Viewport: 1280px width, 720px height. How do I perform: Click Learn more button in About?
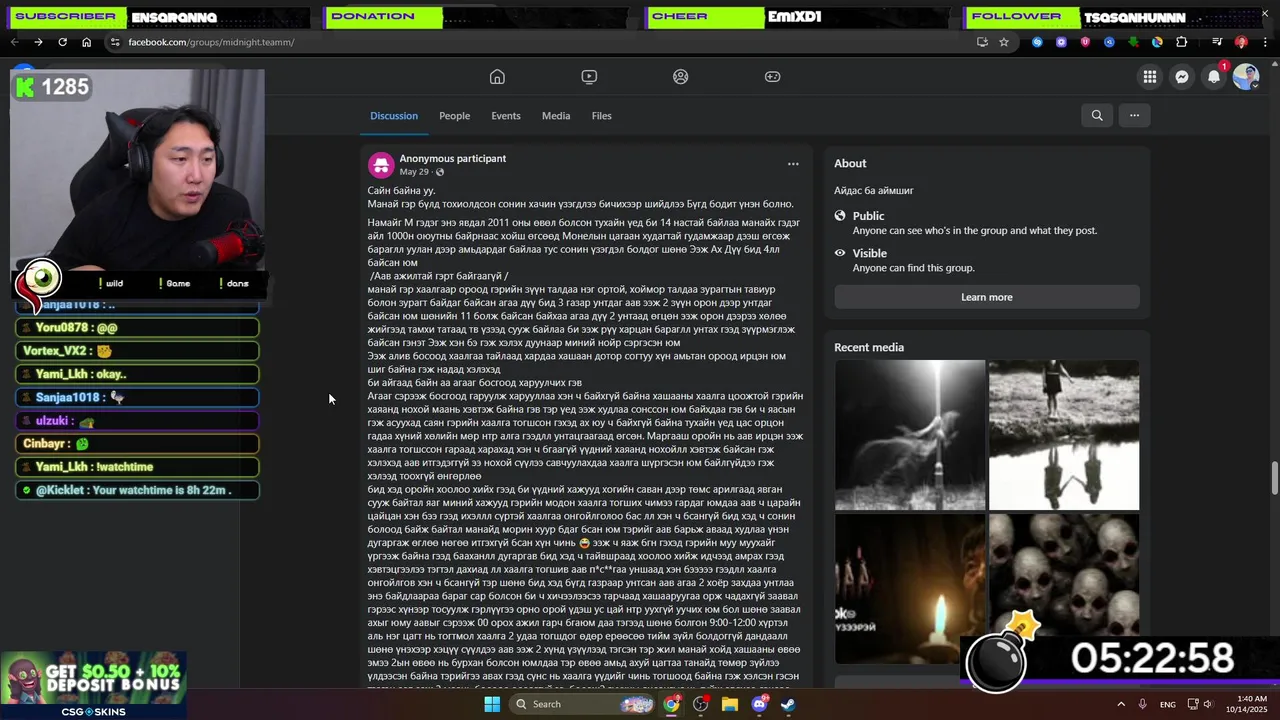coord(987,297)
